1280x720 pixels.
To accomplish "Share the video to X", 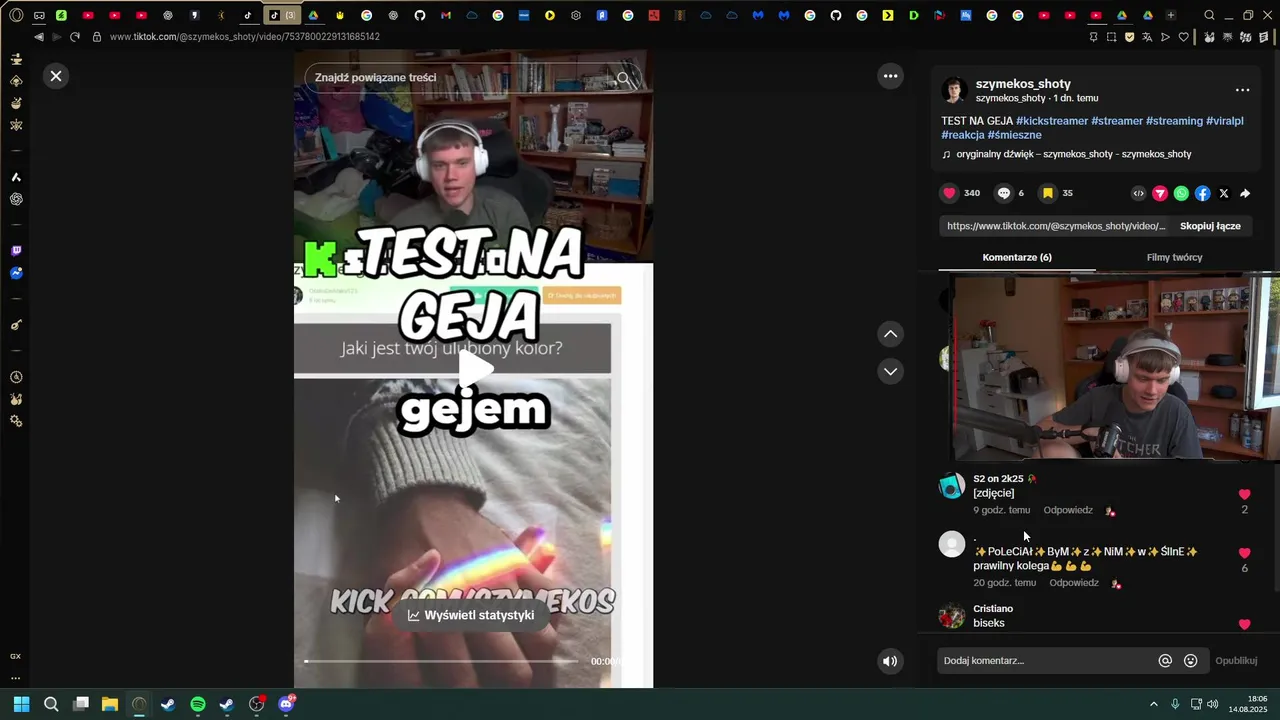I will (1224, 193).
